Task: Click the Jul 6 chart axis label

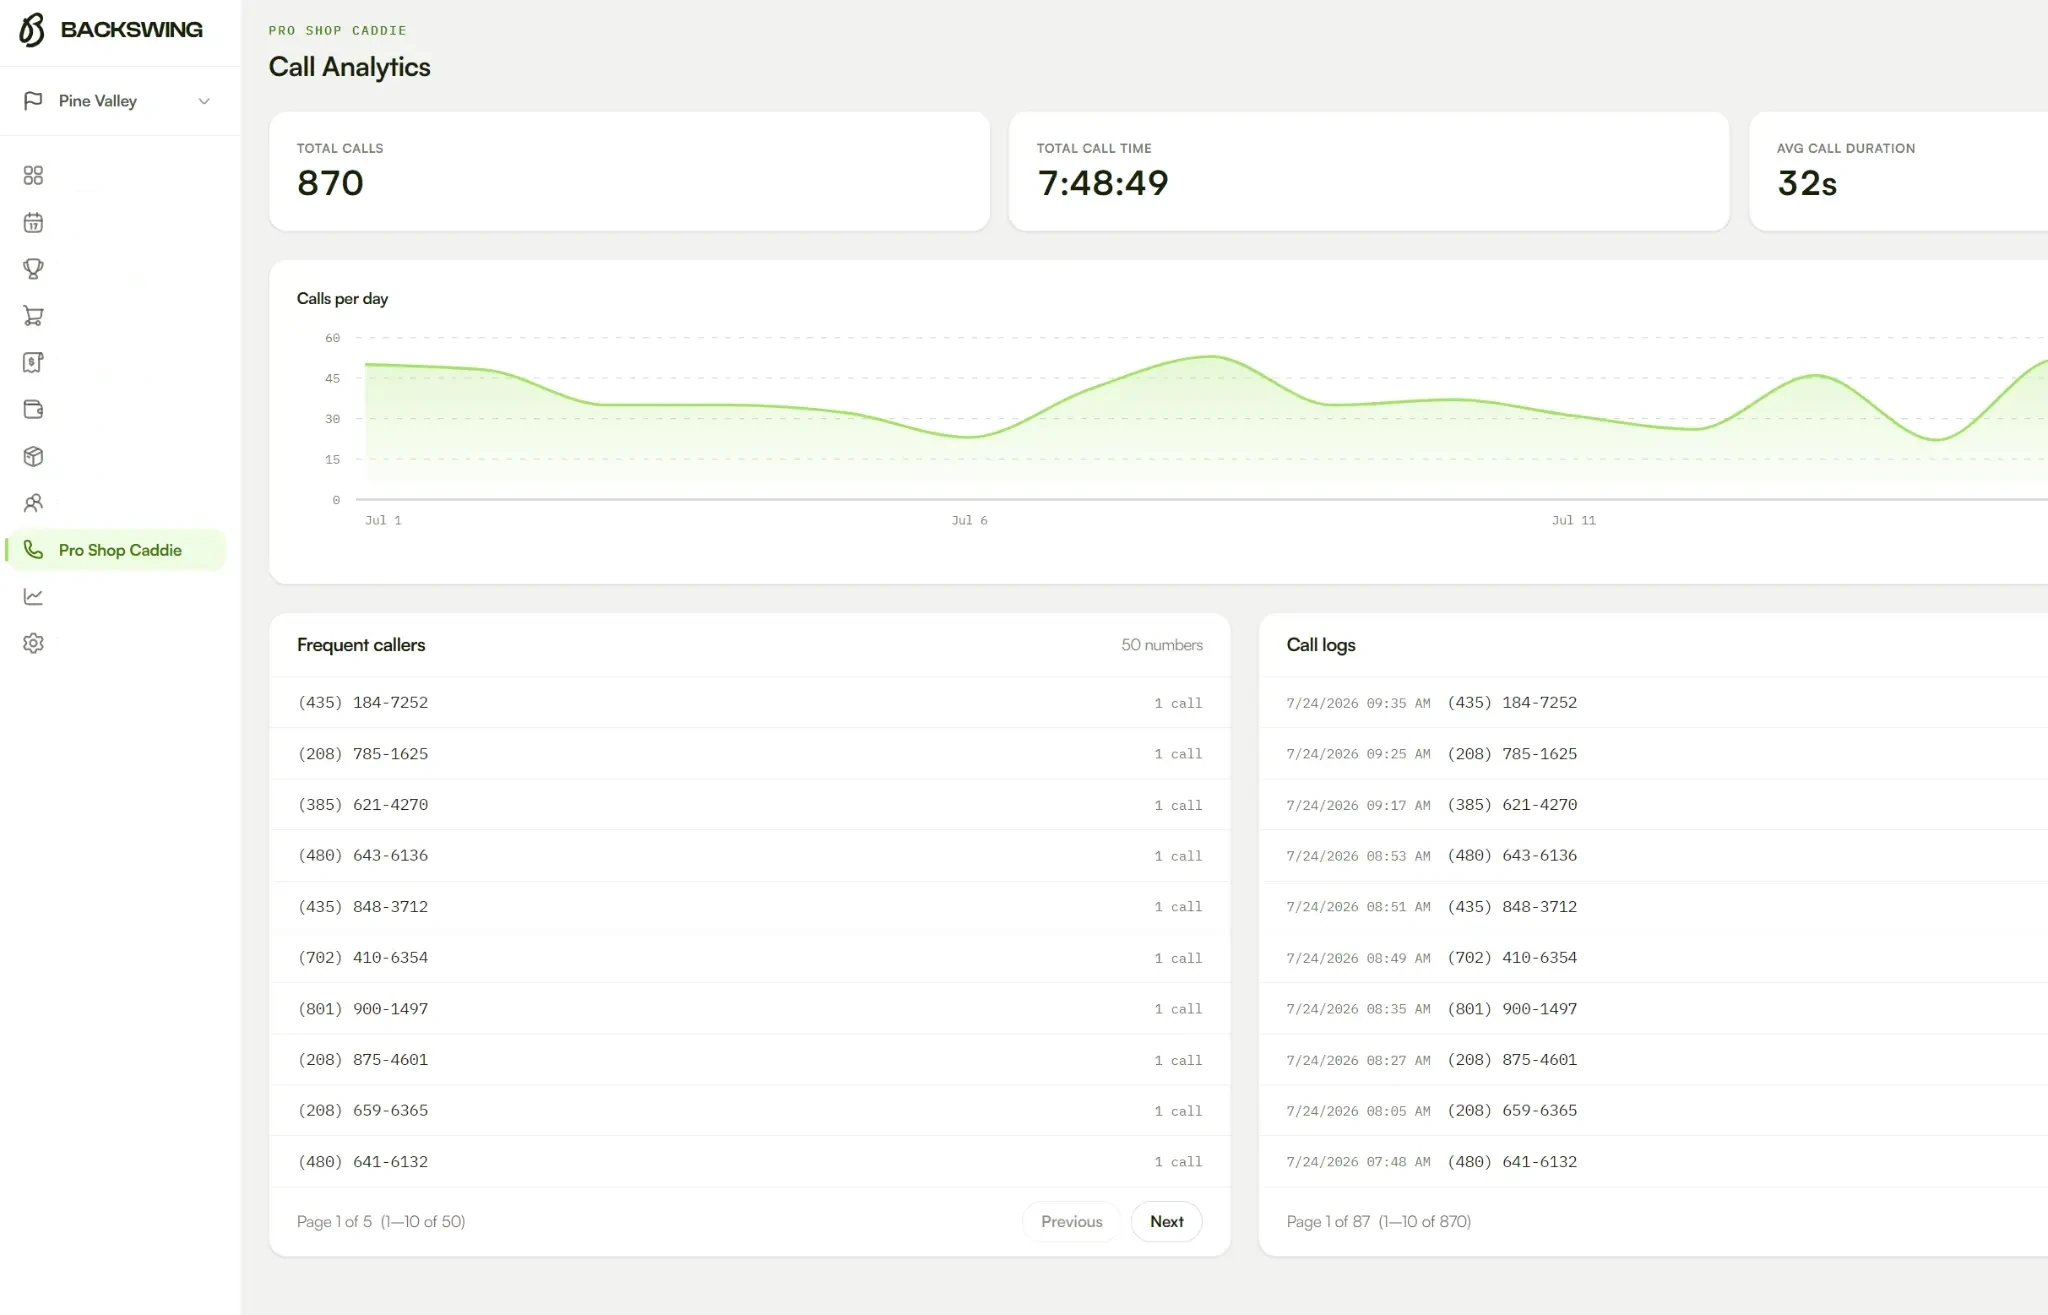Action: pos(969,520)
